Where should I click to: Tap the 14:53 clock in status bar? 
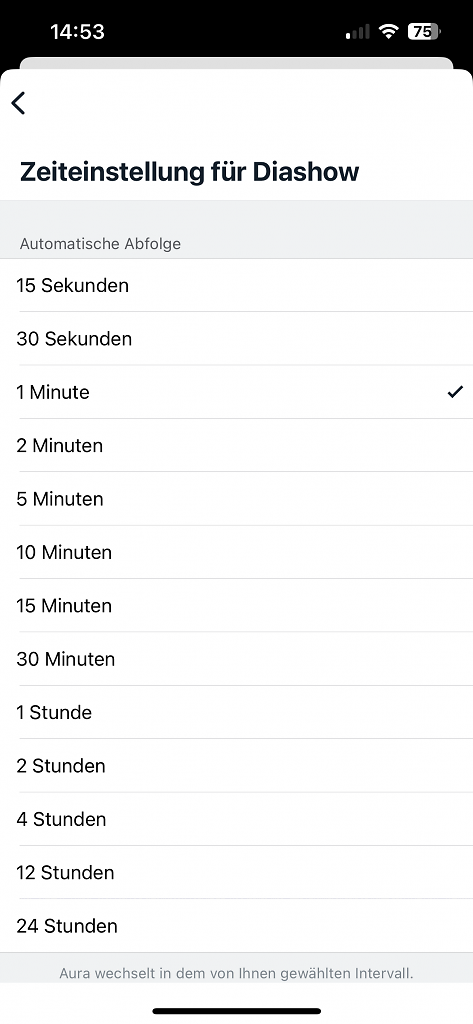(77, 31)
